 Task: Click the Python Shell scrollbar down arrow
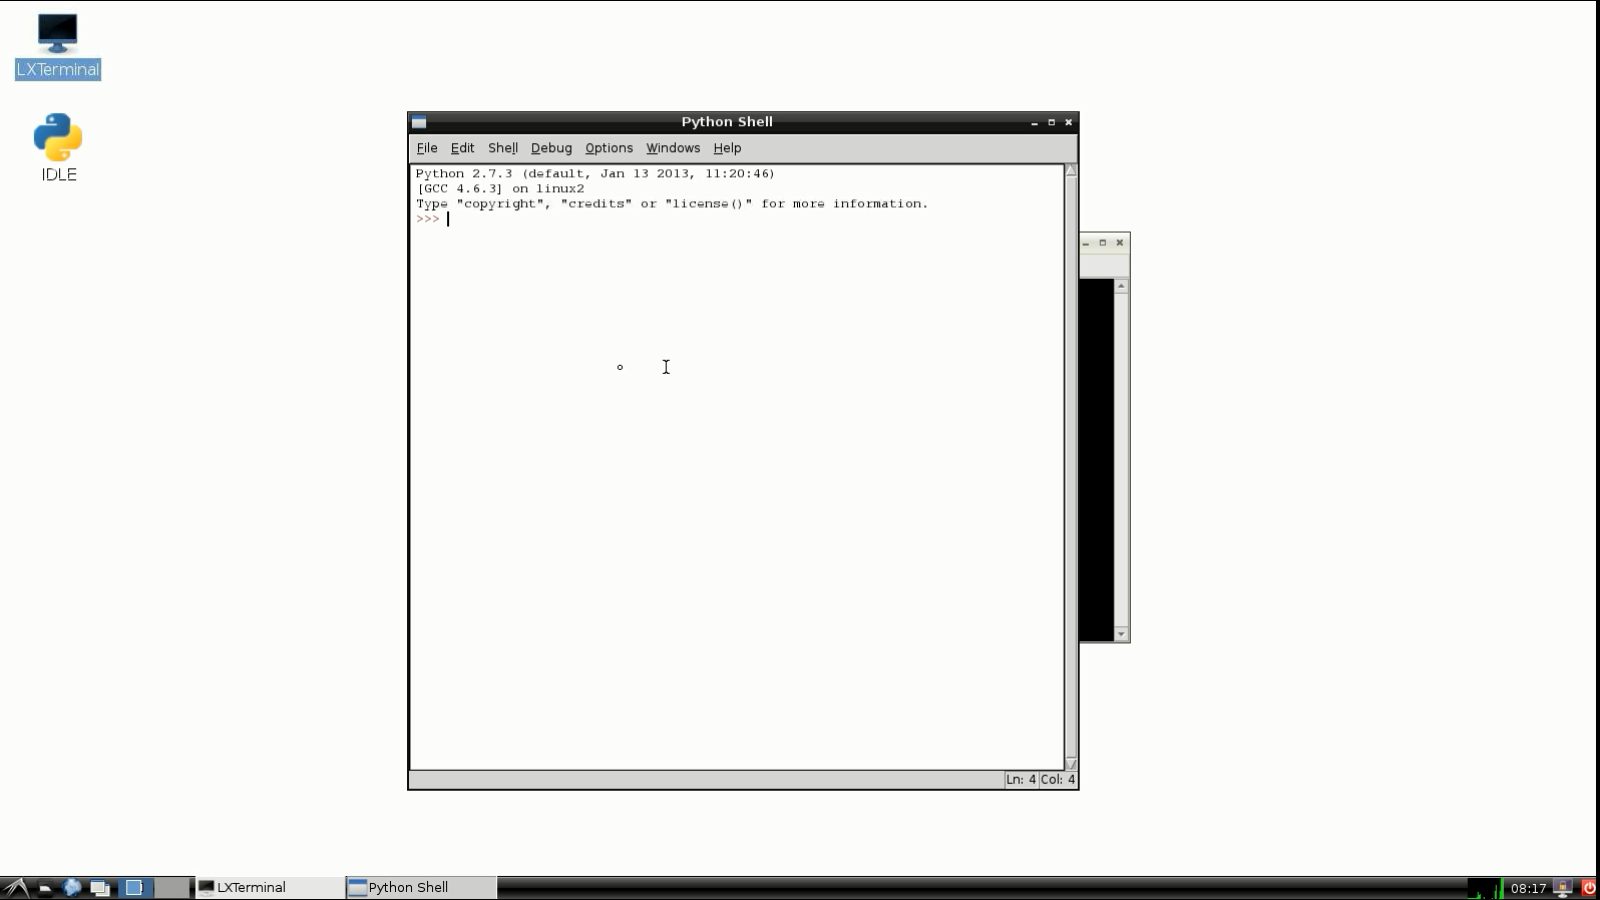click(x=1071, y=763)
